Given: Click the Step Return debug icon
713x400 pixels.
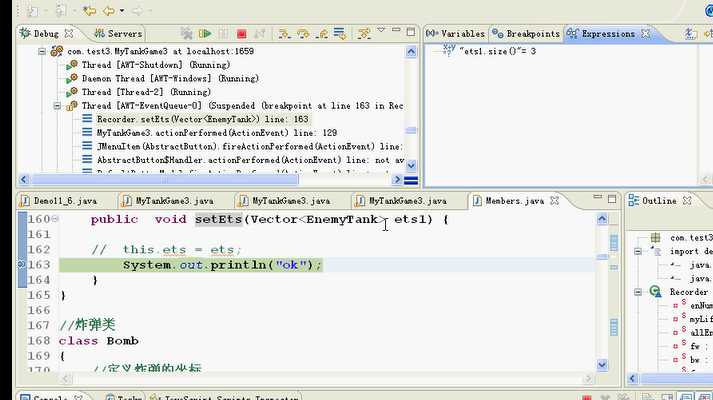Looking at the screenshot, I should (x=322, y=34).
